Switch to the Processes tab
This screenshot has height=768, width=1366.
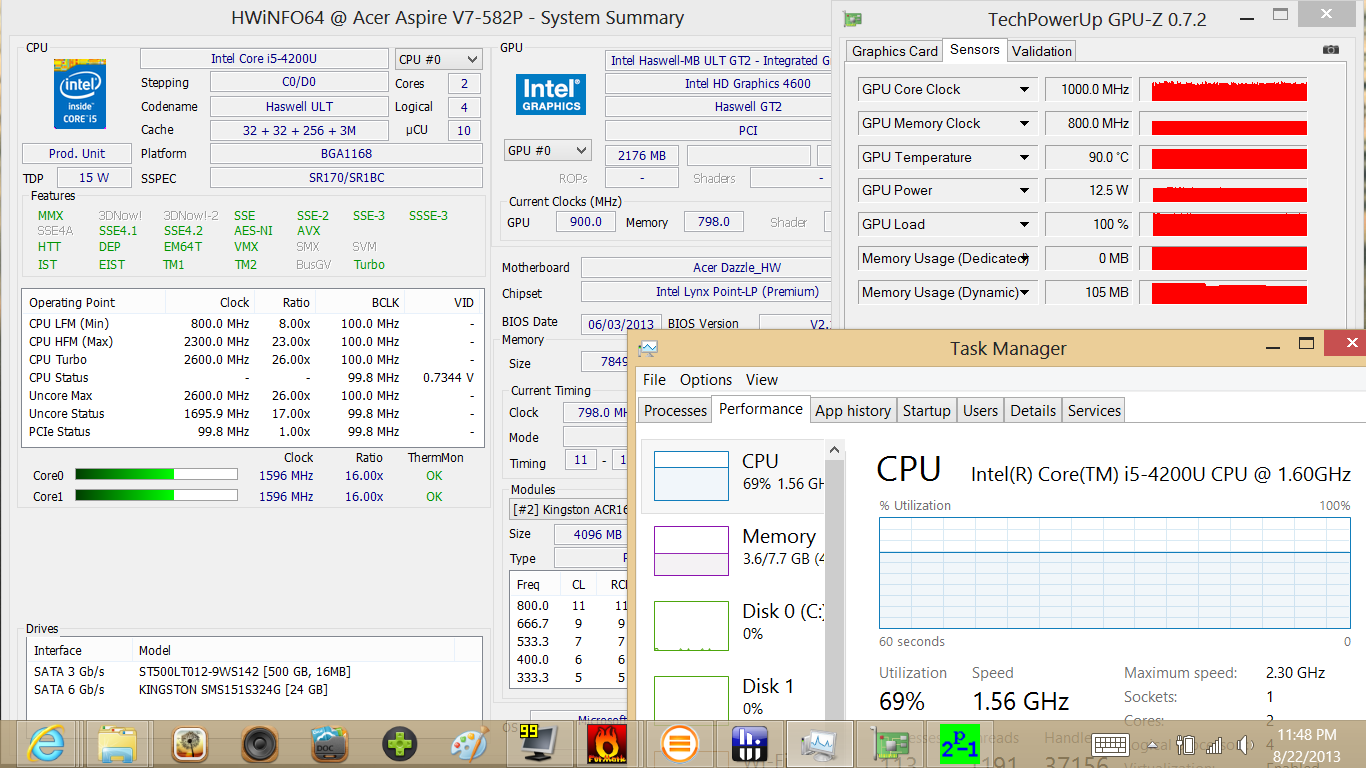(675, 410)
